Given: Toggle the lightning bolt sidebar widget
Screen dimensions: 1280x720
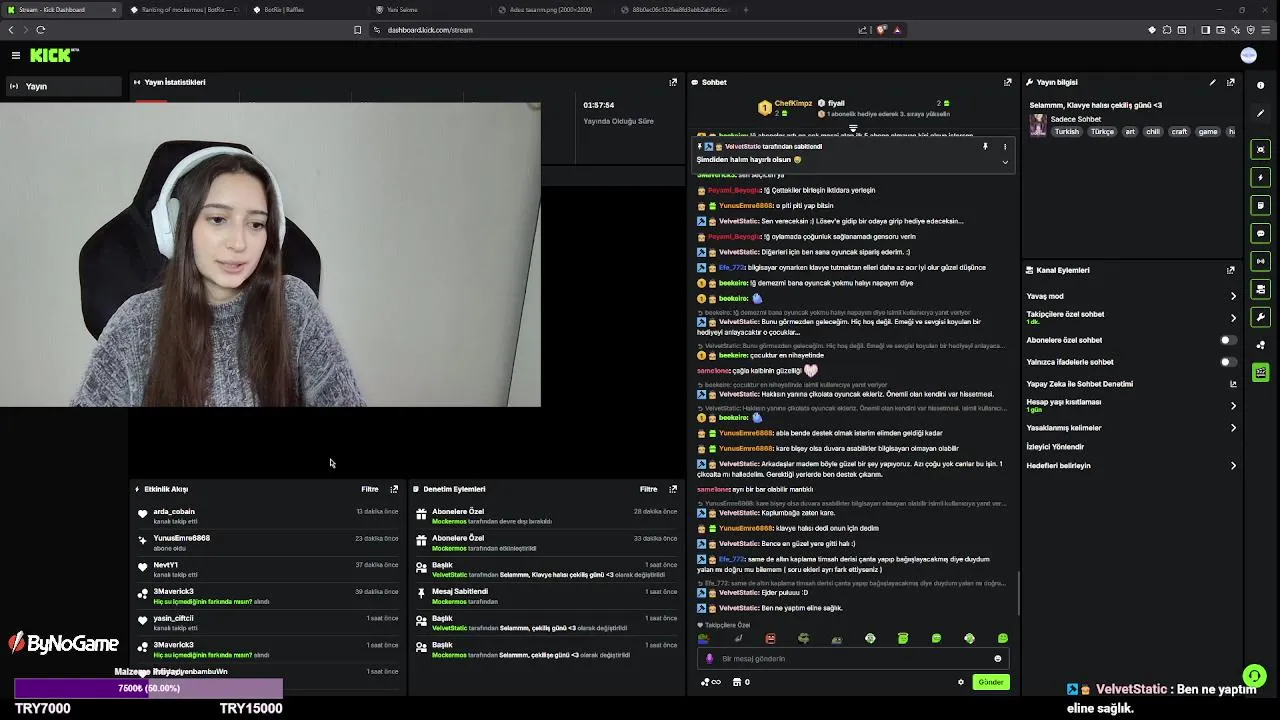Looking at the screenshot, I should (1260, 177).
